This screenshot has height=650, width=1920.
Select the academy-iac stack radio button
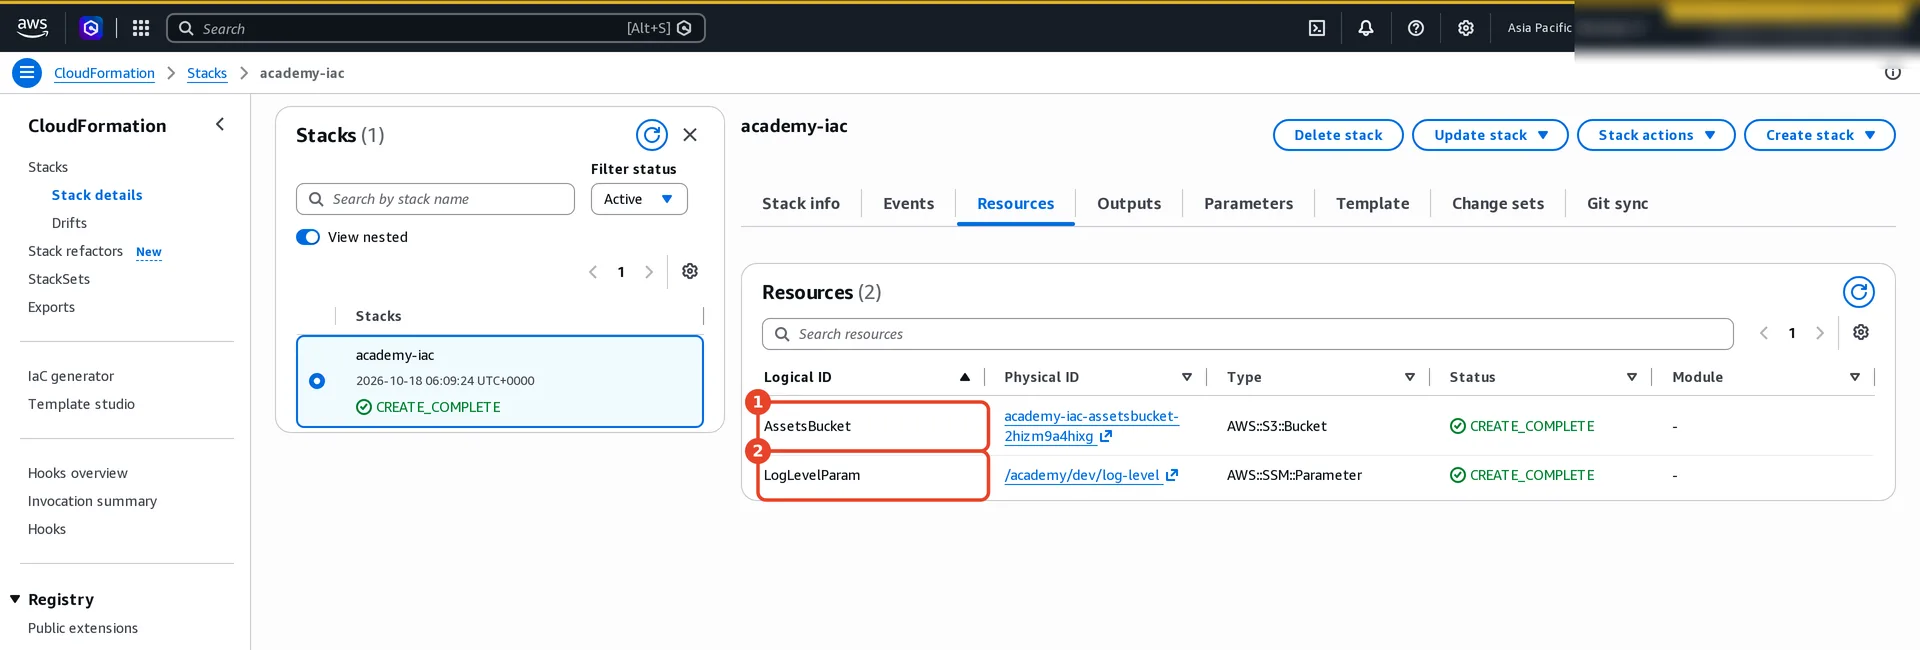(x=317, y=381)
